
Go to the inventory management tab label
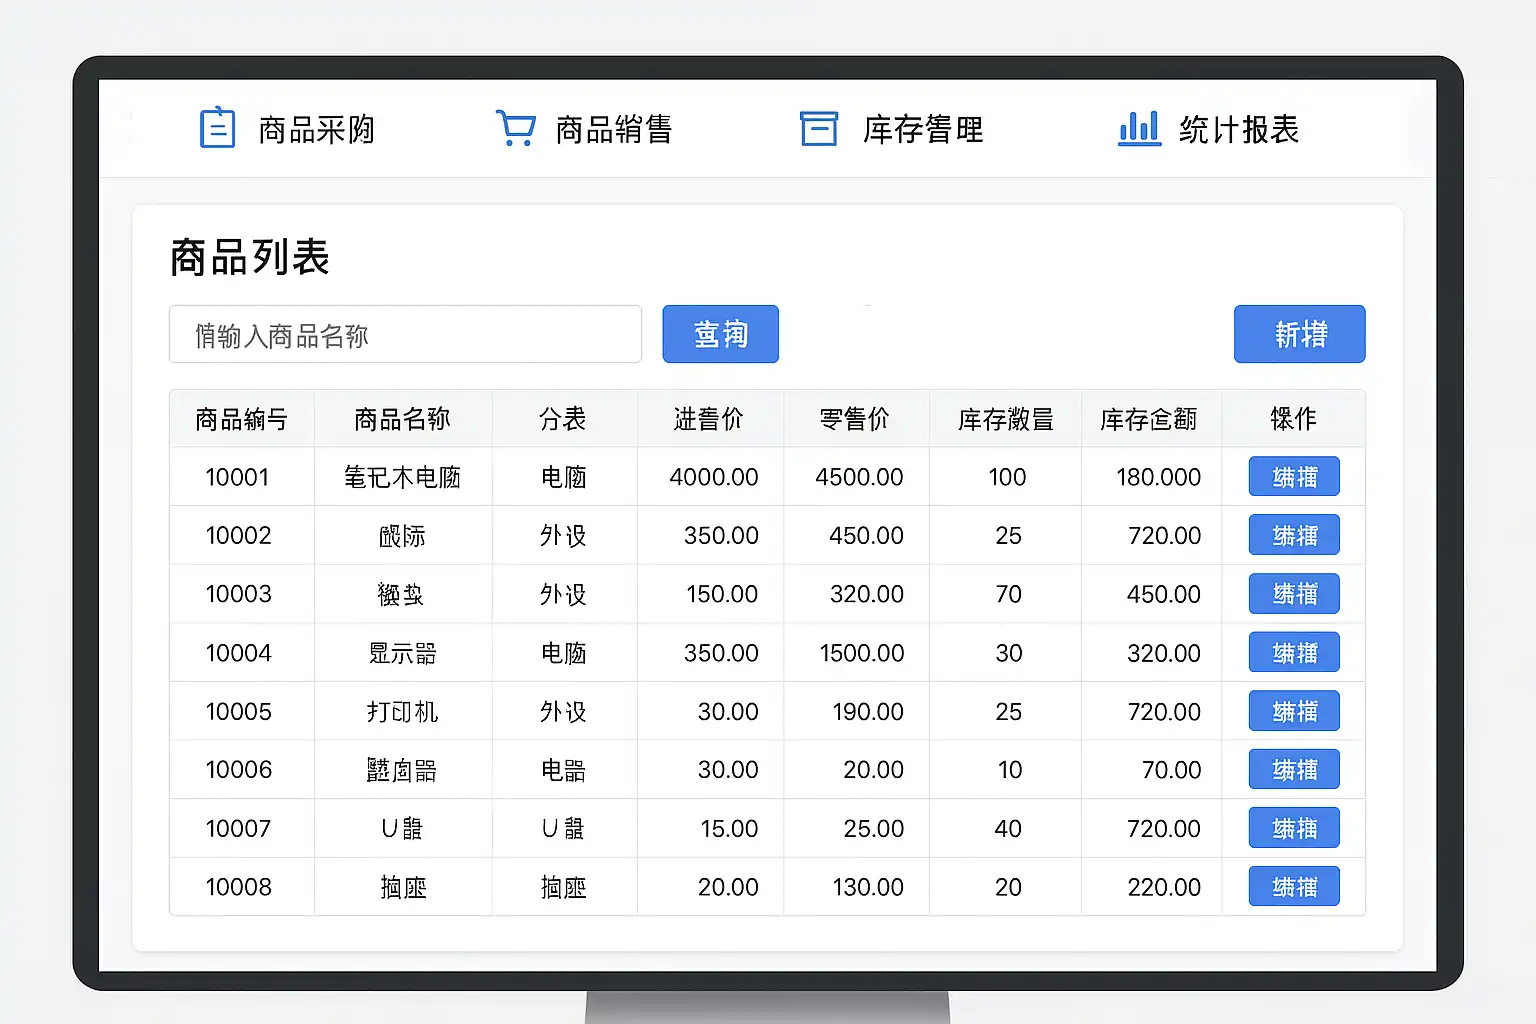(923, 130)
